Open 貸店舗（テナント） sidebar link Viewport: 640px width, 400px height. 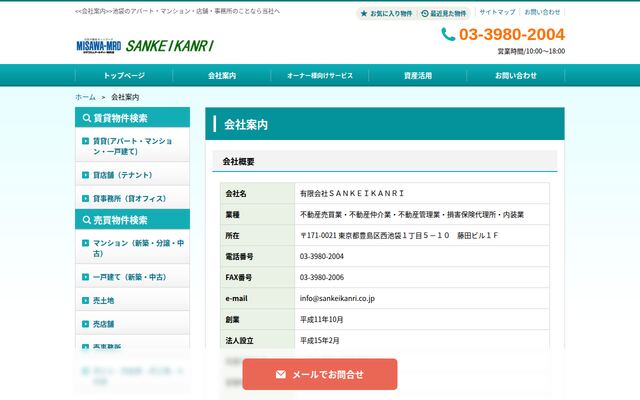tap(133, 175)
